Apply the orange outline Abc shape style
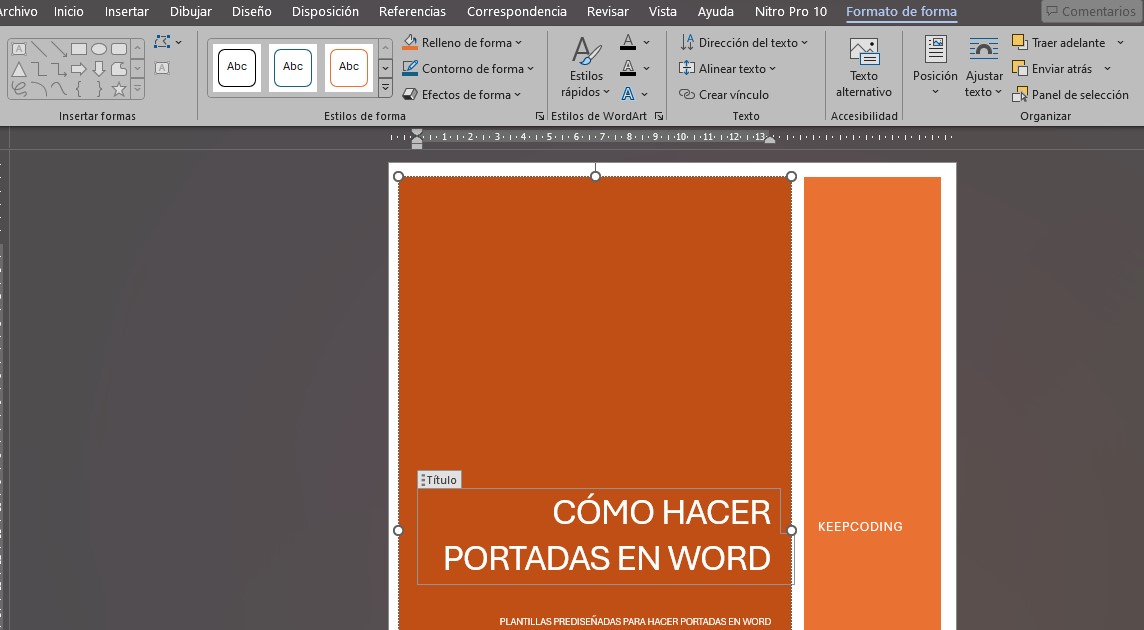This screenshot has width=1144, height=630. point(349,67)
